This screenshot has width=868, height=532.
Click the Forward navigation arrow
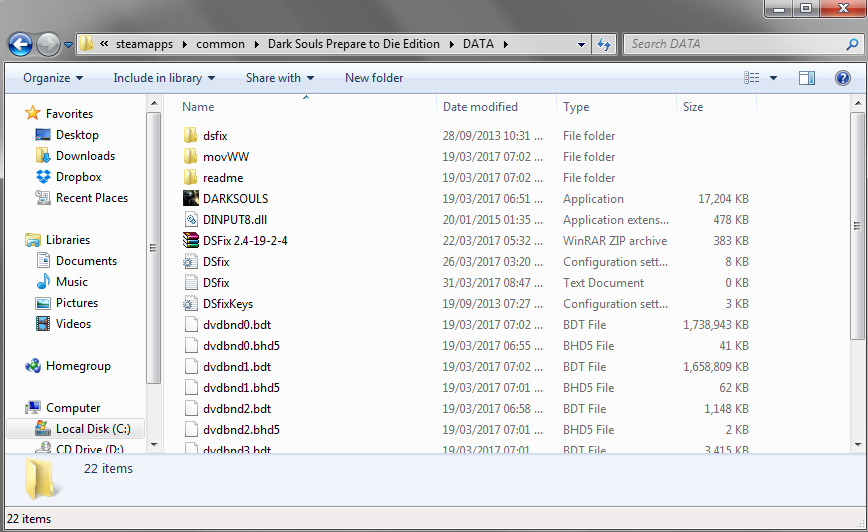point(48,44)
